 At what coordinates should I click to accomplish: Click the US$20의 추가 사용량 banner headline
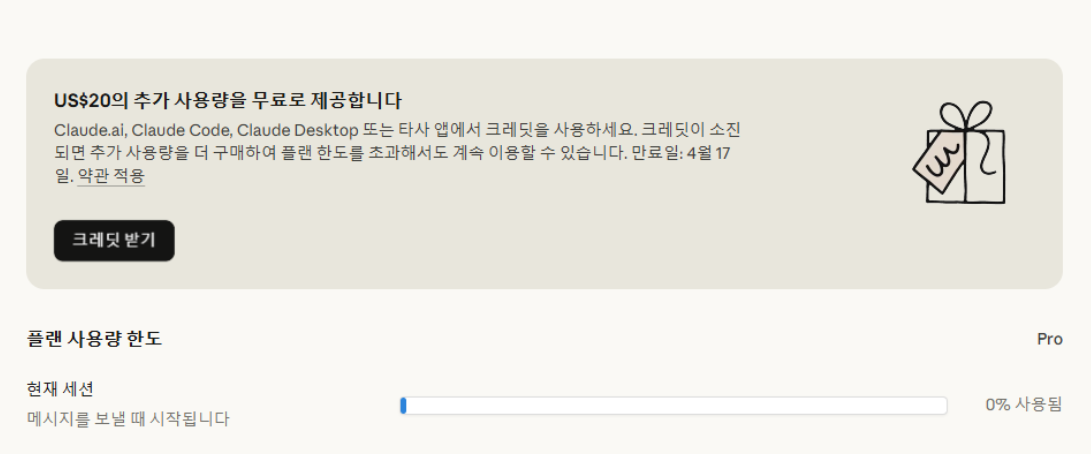pyautogui.click(x=228, y=101)
